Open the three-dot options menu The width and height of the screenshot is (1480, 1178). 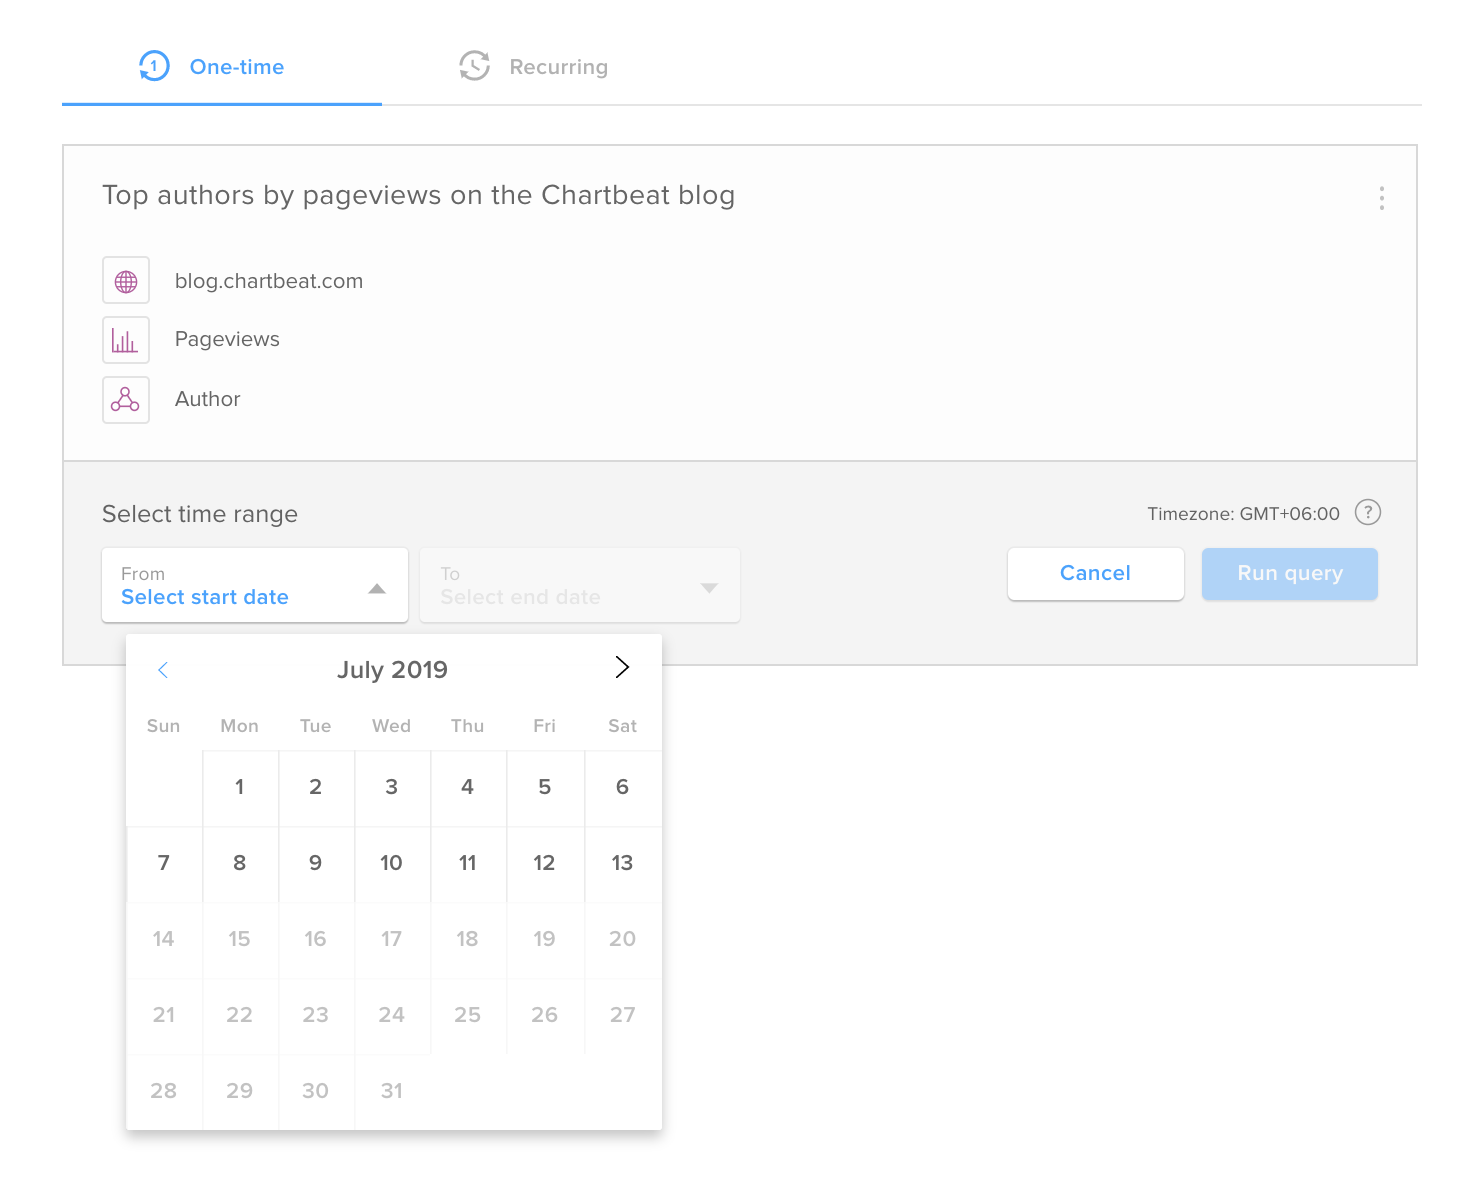(x=1381, y=198)
